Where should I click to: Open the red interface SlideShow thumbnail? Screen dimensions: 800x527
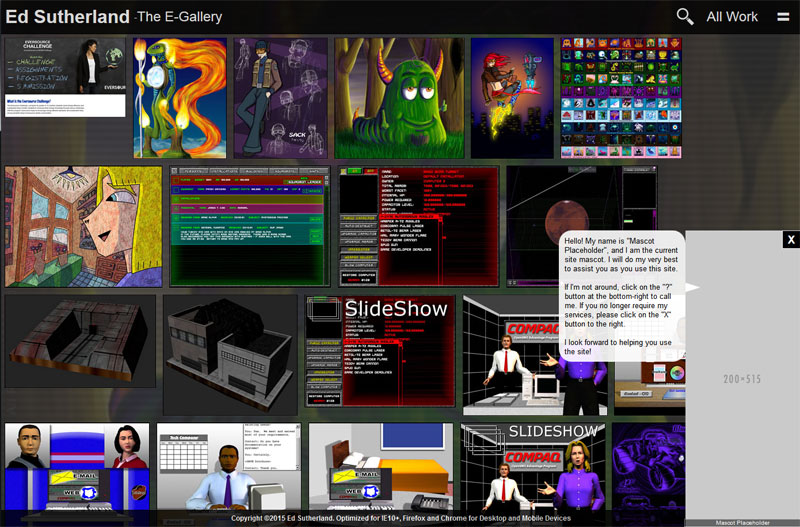(x=380, y=354)
